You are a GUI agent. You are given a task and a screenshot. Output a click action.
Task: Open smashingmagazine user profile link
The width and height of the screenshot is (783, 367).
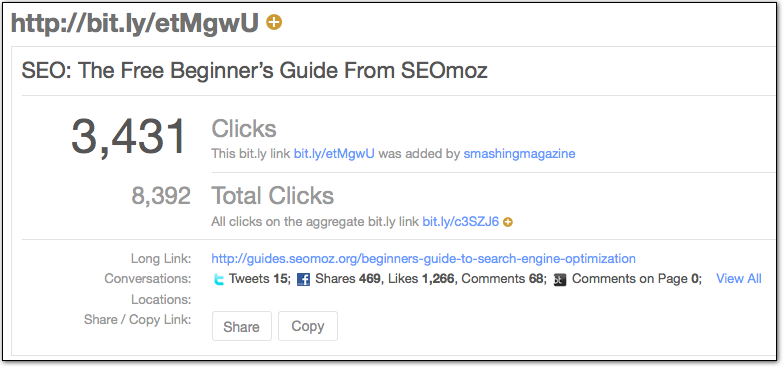coord(519,154)
